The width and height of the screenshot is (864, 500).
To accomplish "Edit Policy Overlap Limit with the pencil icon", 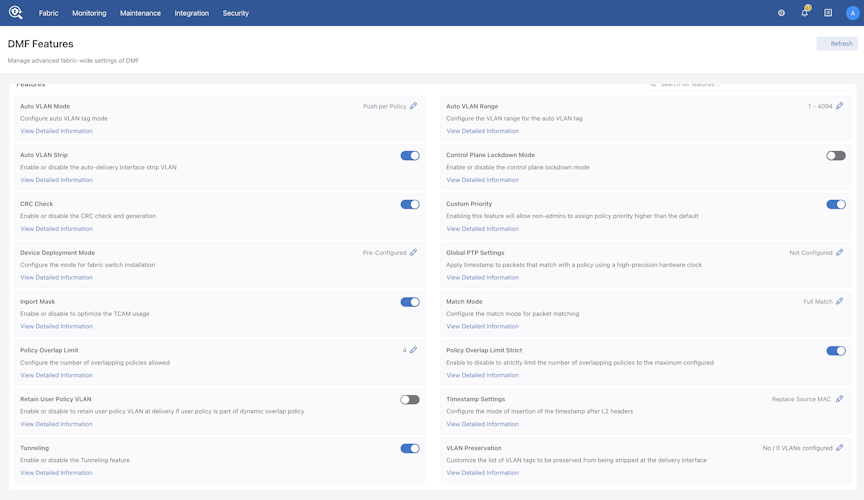I will point(414,350).
